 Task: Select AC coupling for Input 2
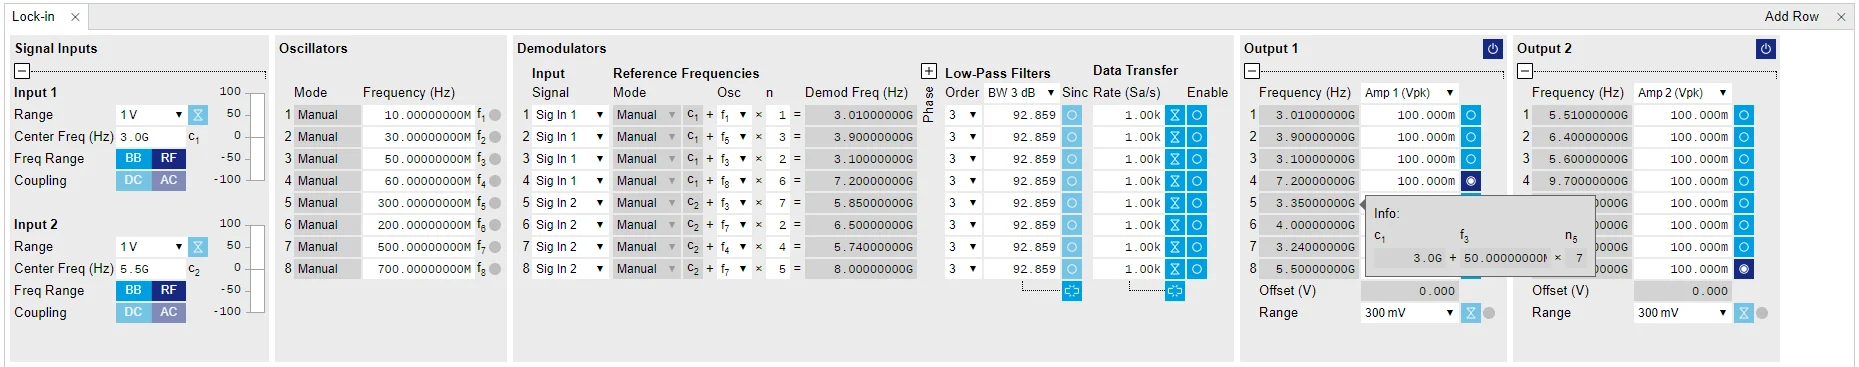pos(169,312)
